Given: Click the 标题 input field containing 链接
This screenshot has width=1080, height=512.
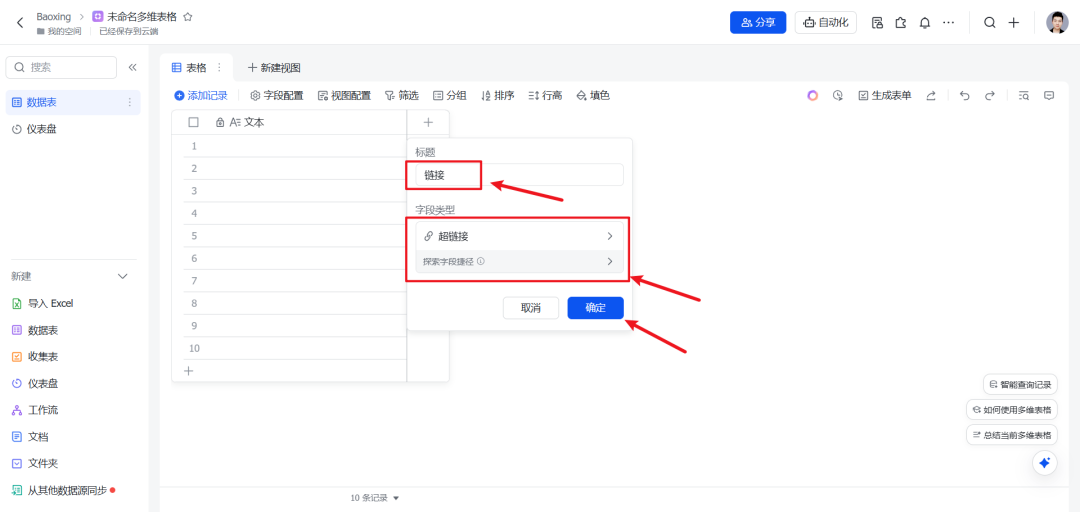Looking at the screenshot, I should pos(519,175).
